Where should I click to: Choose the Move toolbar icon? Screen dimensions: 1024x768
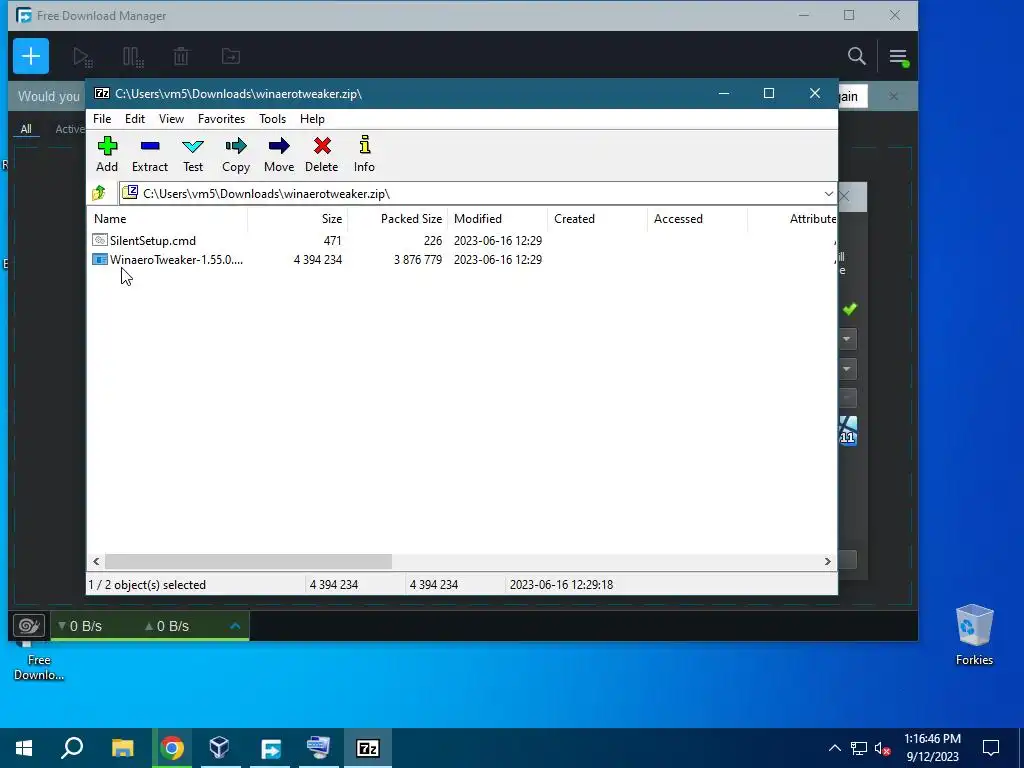pos(279,155)
